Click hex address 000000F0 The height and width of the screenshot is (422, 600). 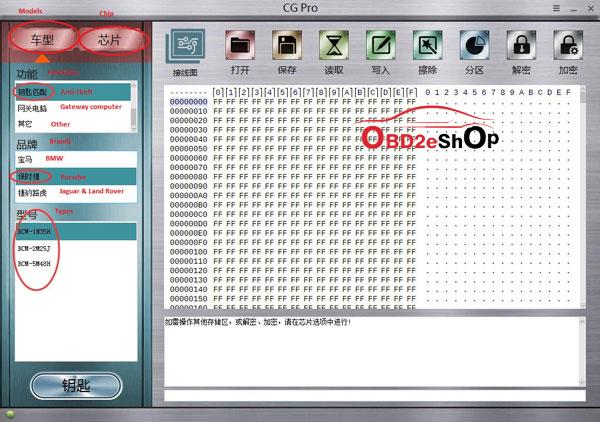189,243
